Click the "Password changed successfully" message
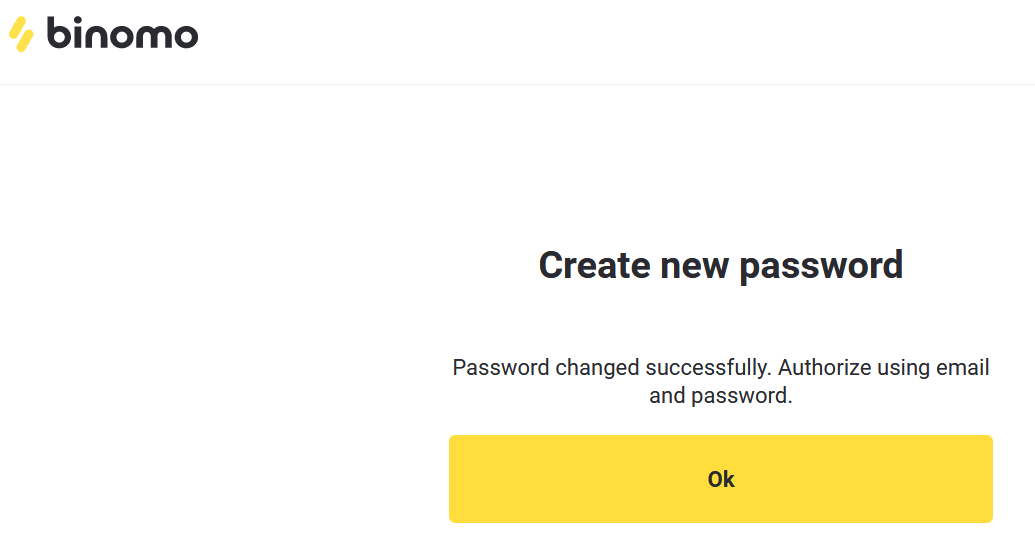The image size is (1035, 560). pyautogui.click(x=610, y=367)
